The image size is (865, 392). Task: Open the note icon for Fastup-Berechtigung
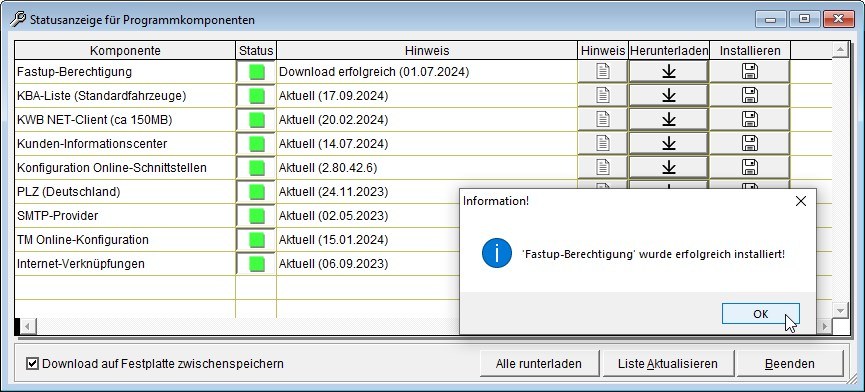coord(602,71)
